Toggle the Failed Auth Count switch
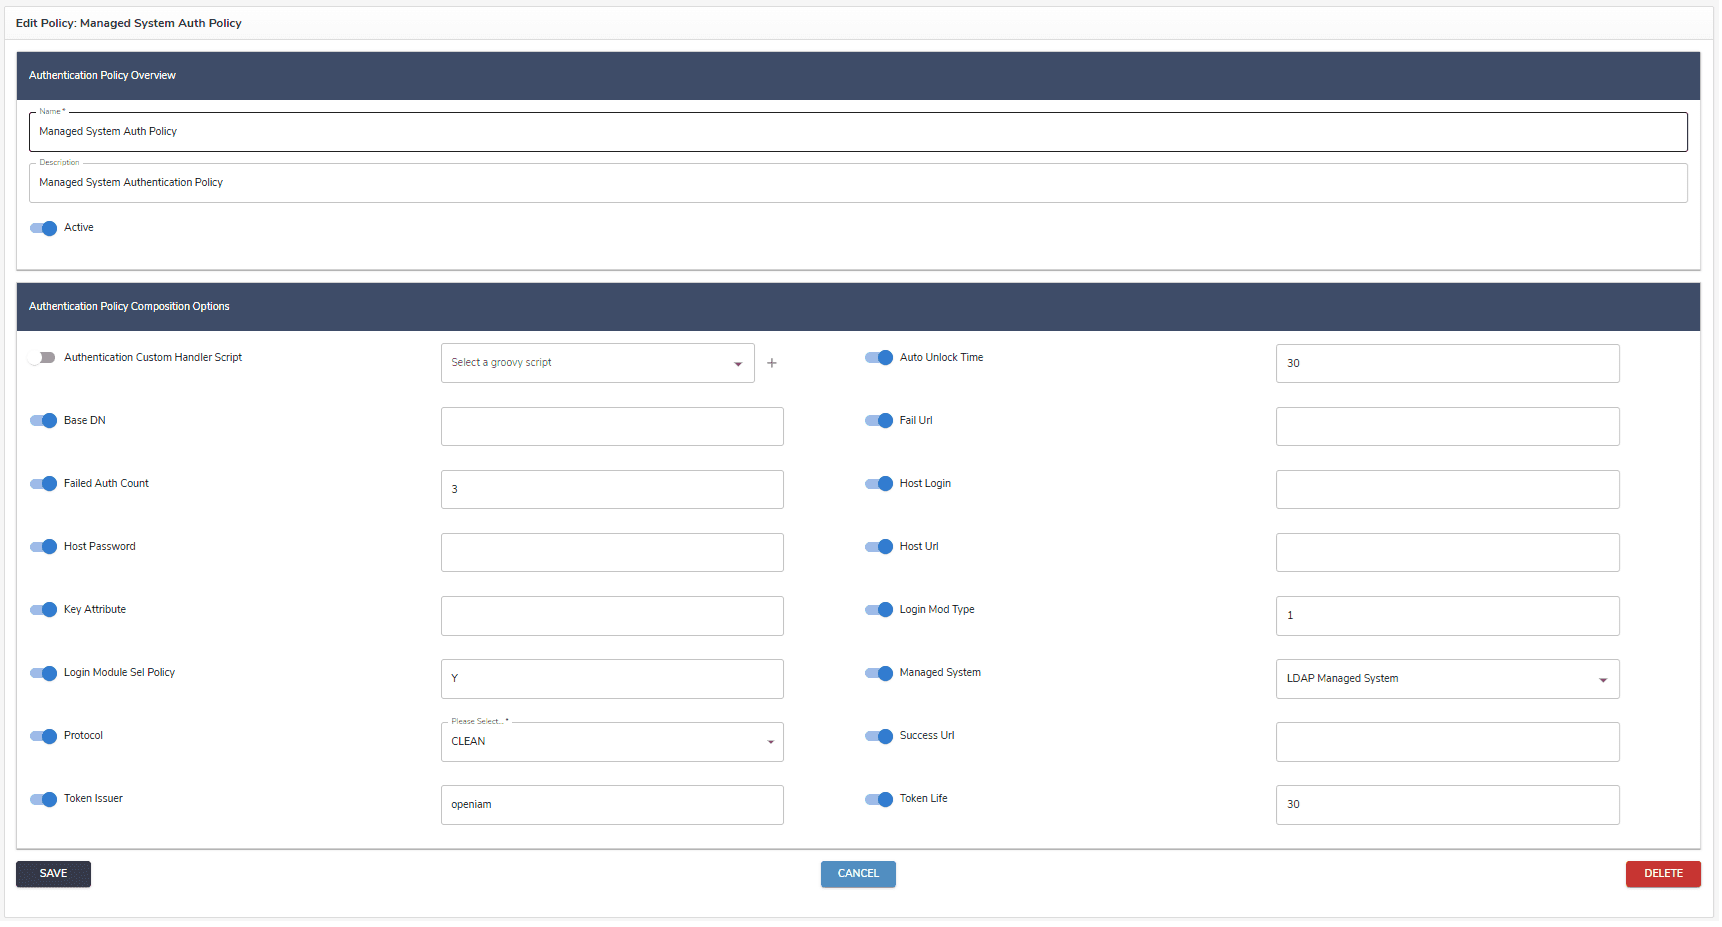The width and height of the screenshot is (1722, 927). [x=43, y=484]
